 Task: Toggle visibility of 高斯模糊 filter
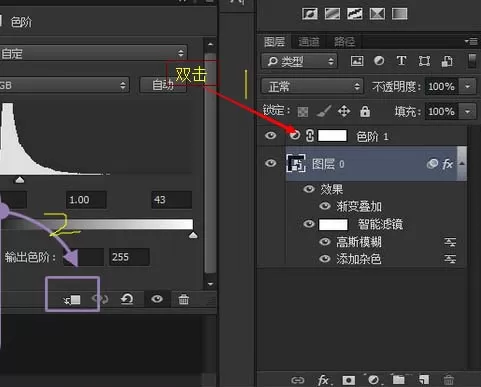coord(325,241)
